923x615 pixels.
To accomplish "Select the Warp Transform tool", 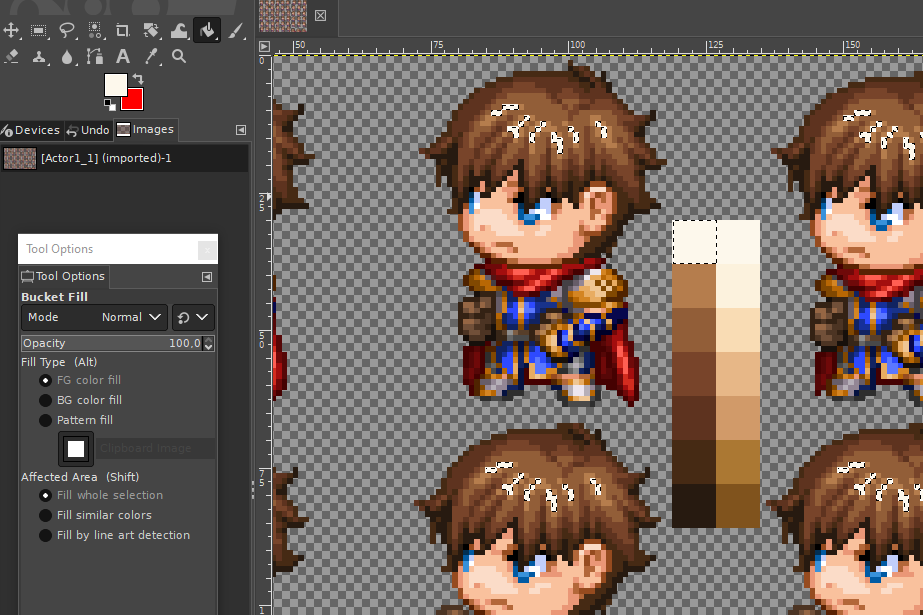I will (x=179, y=30).
